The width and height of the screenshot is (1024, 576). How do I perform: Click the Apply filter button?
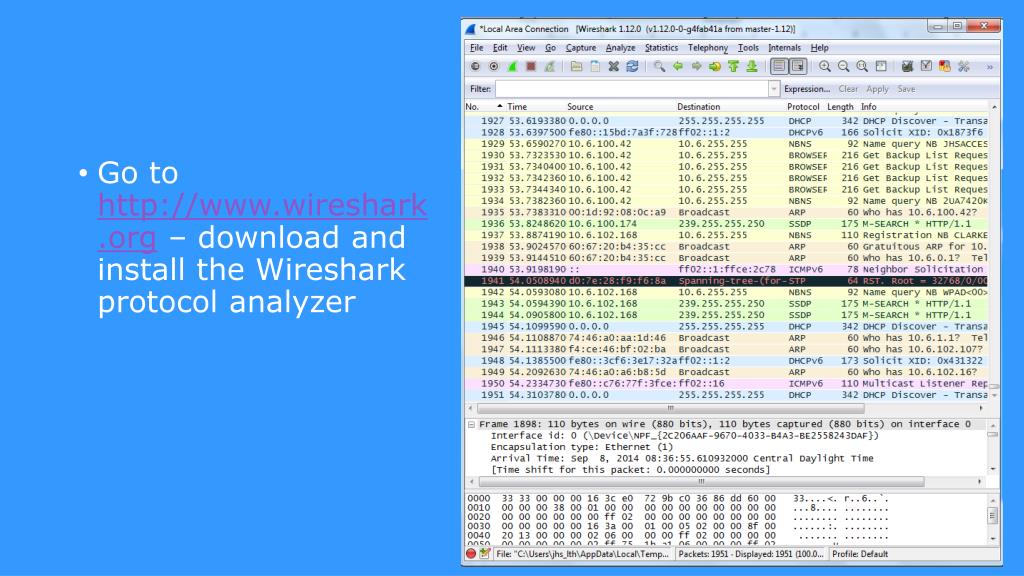tap(877, 89)
